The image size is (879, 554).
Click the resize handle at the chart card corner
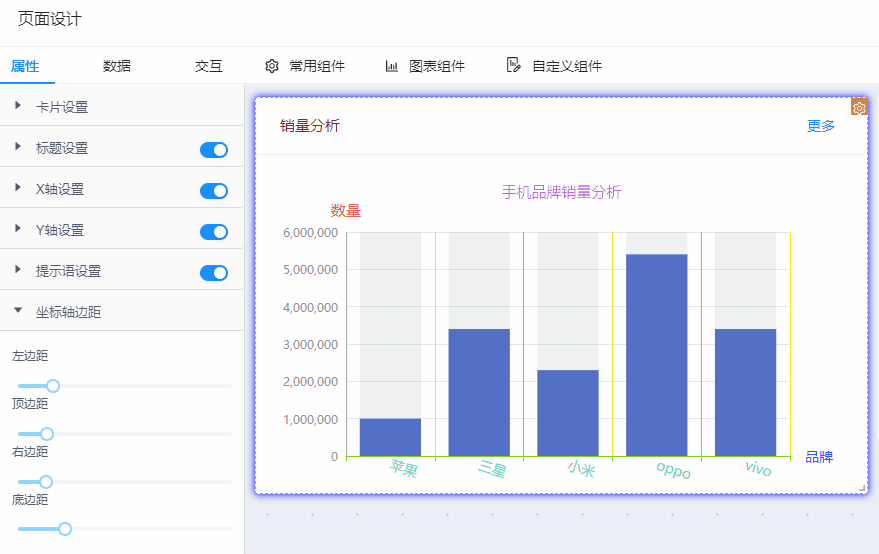point(862,489)
